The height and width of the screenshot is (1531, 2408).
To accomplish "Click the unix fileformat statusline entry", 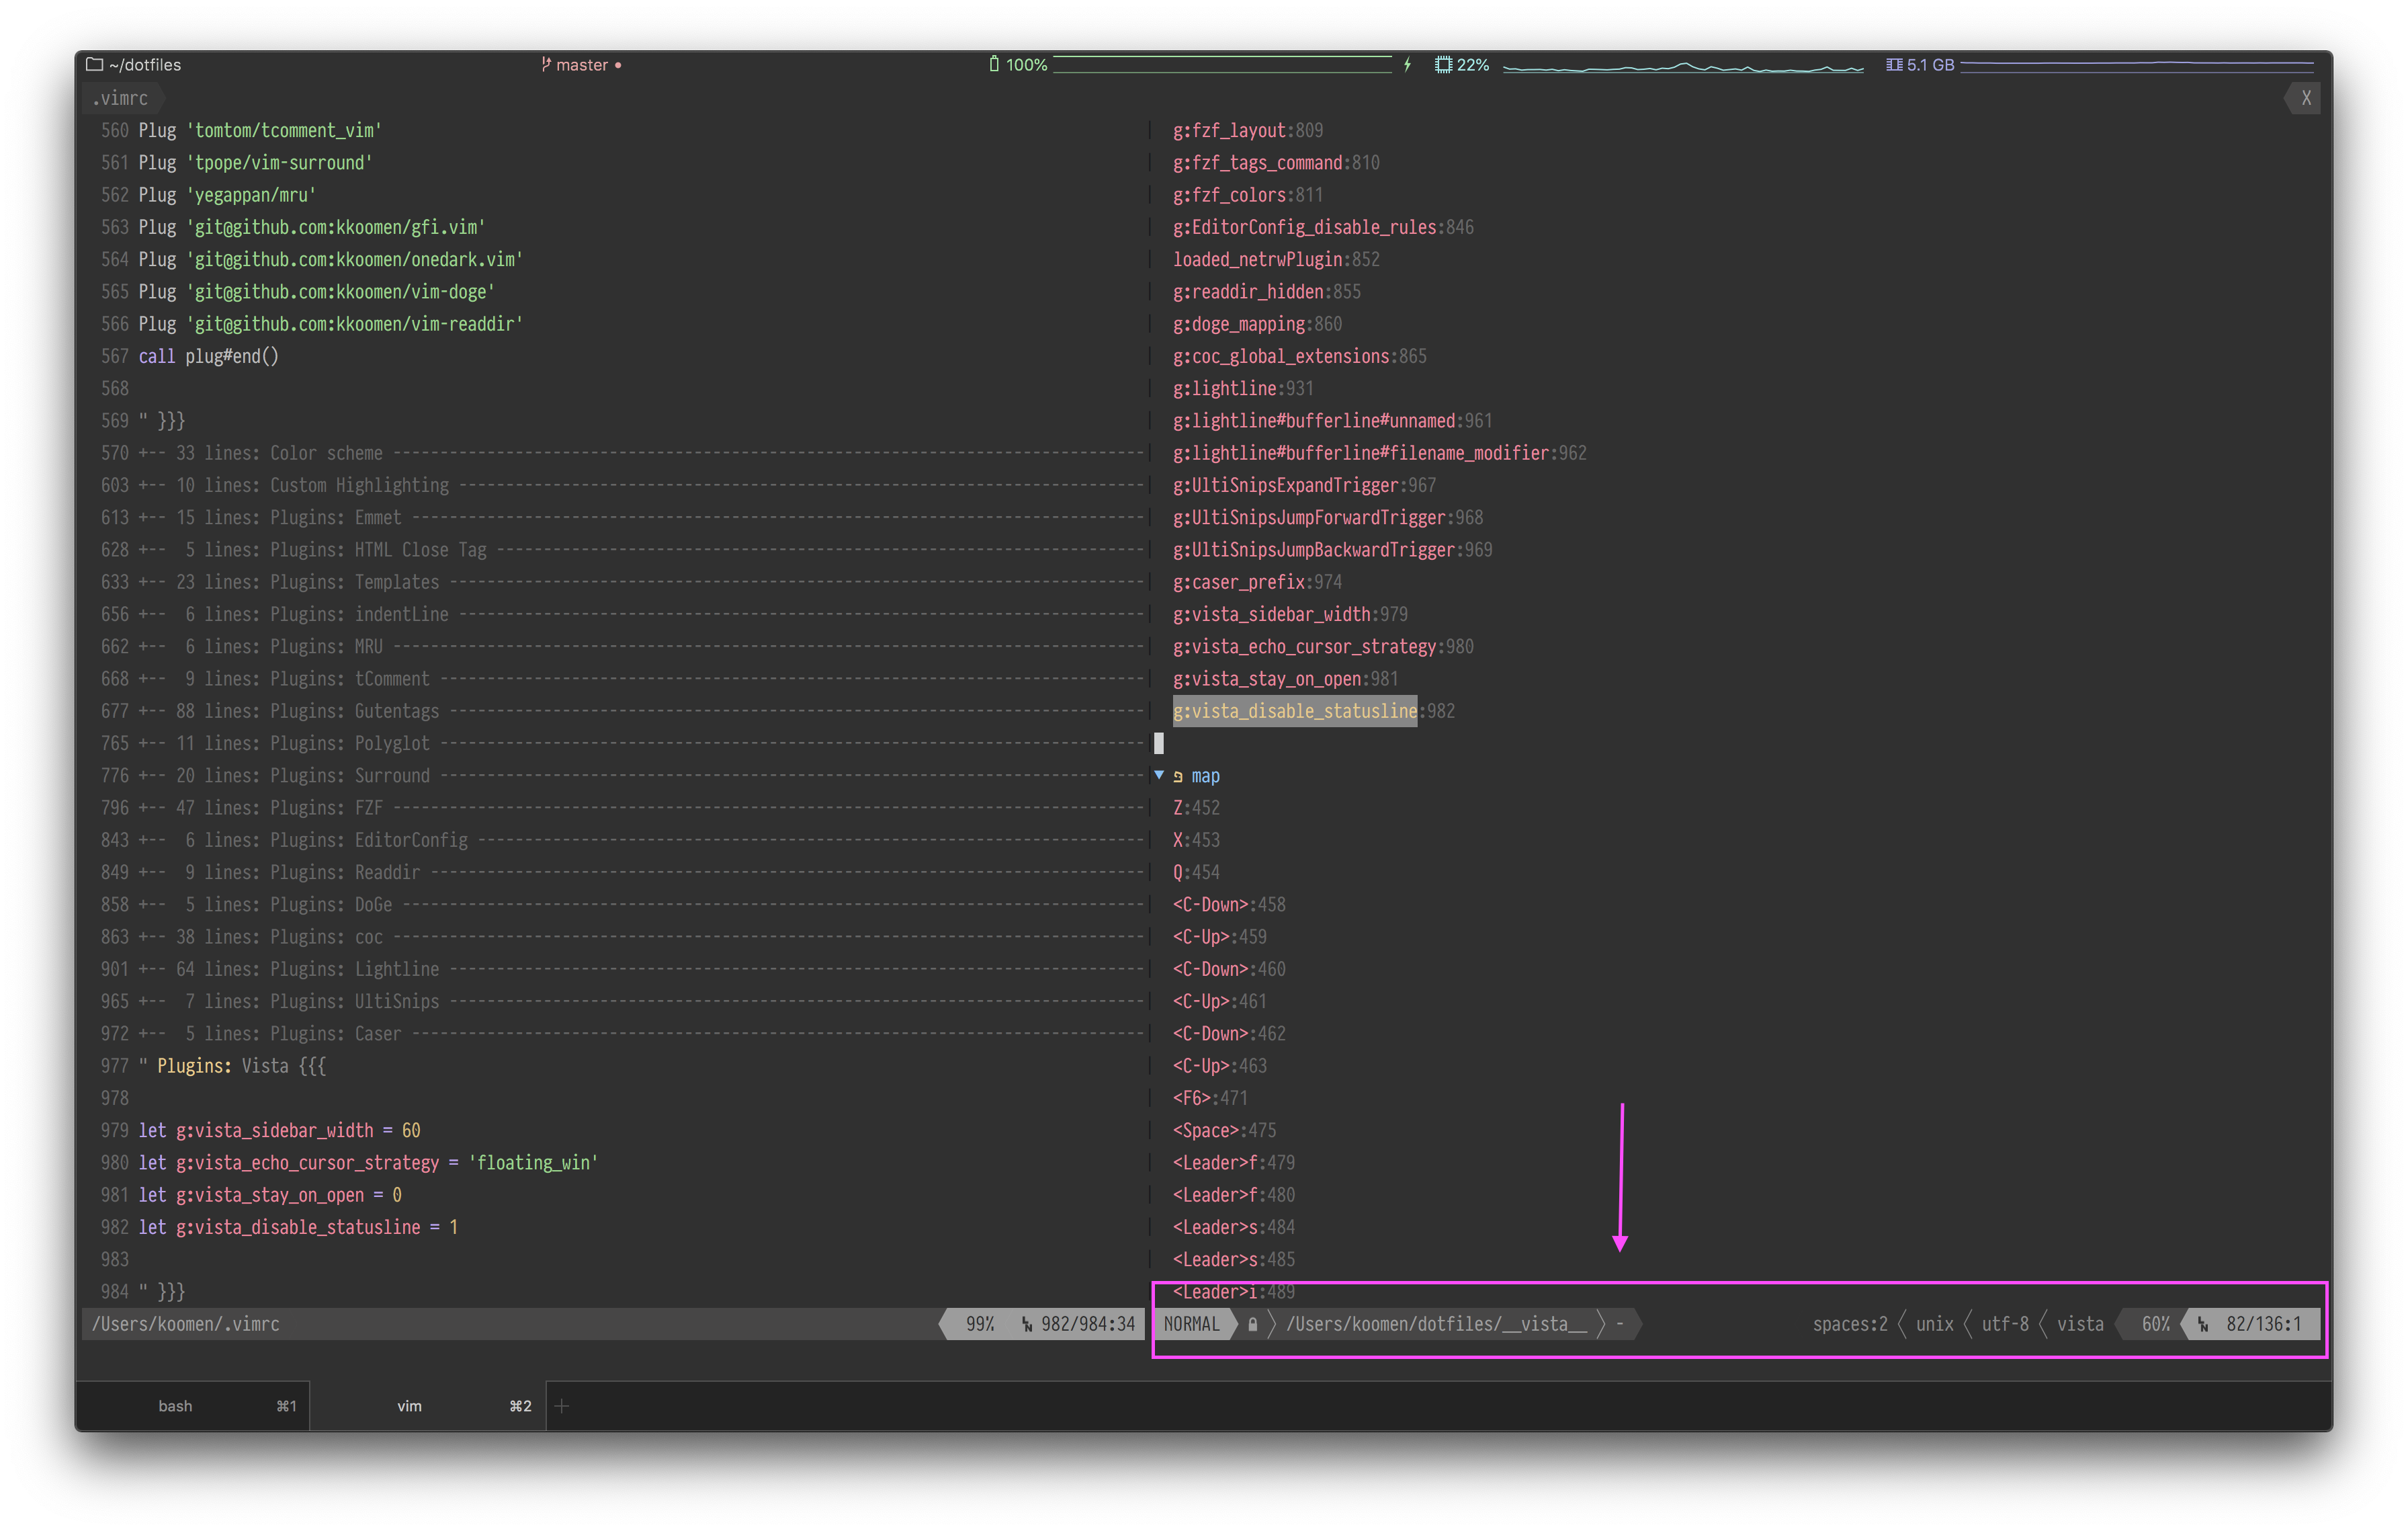I will tap(1934, 1324).
